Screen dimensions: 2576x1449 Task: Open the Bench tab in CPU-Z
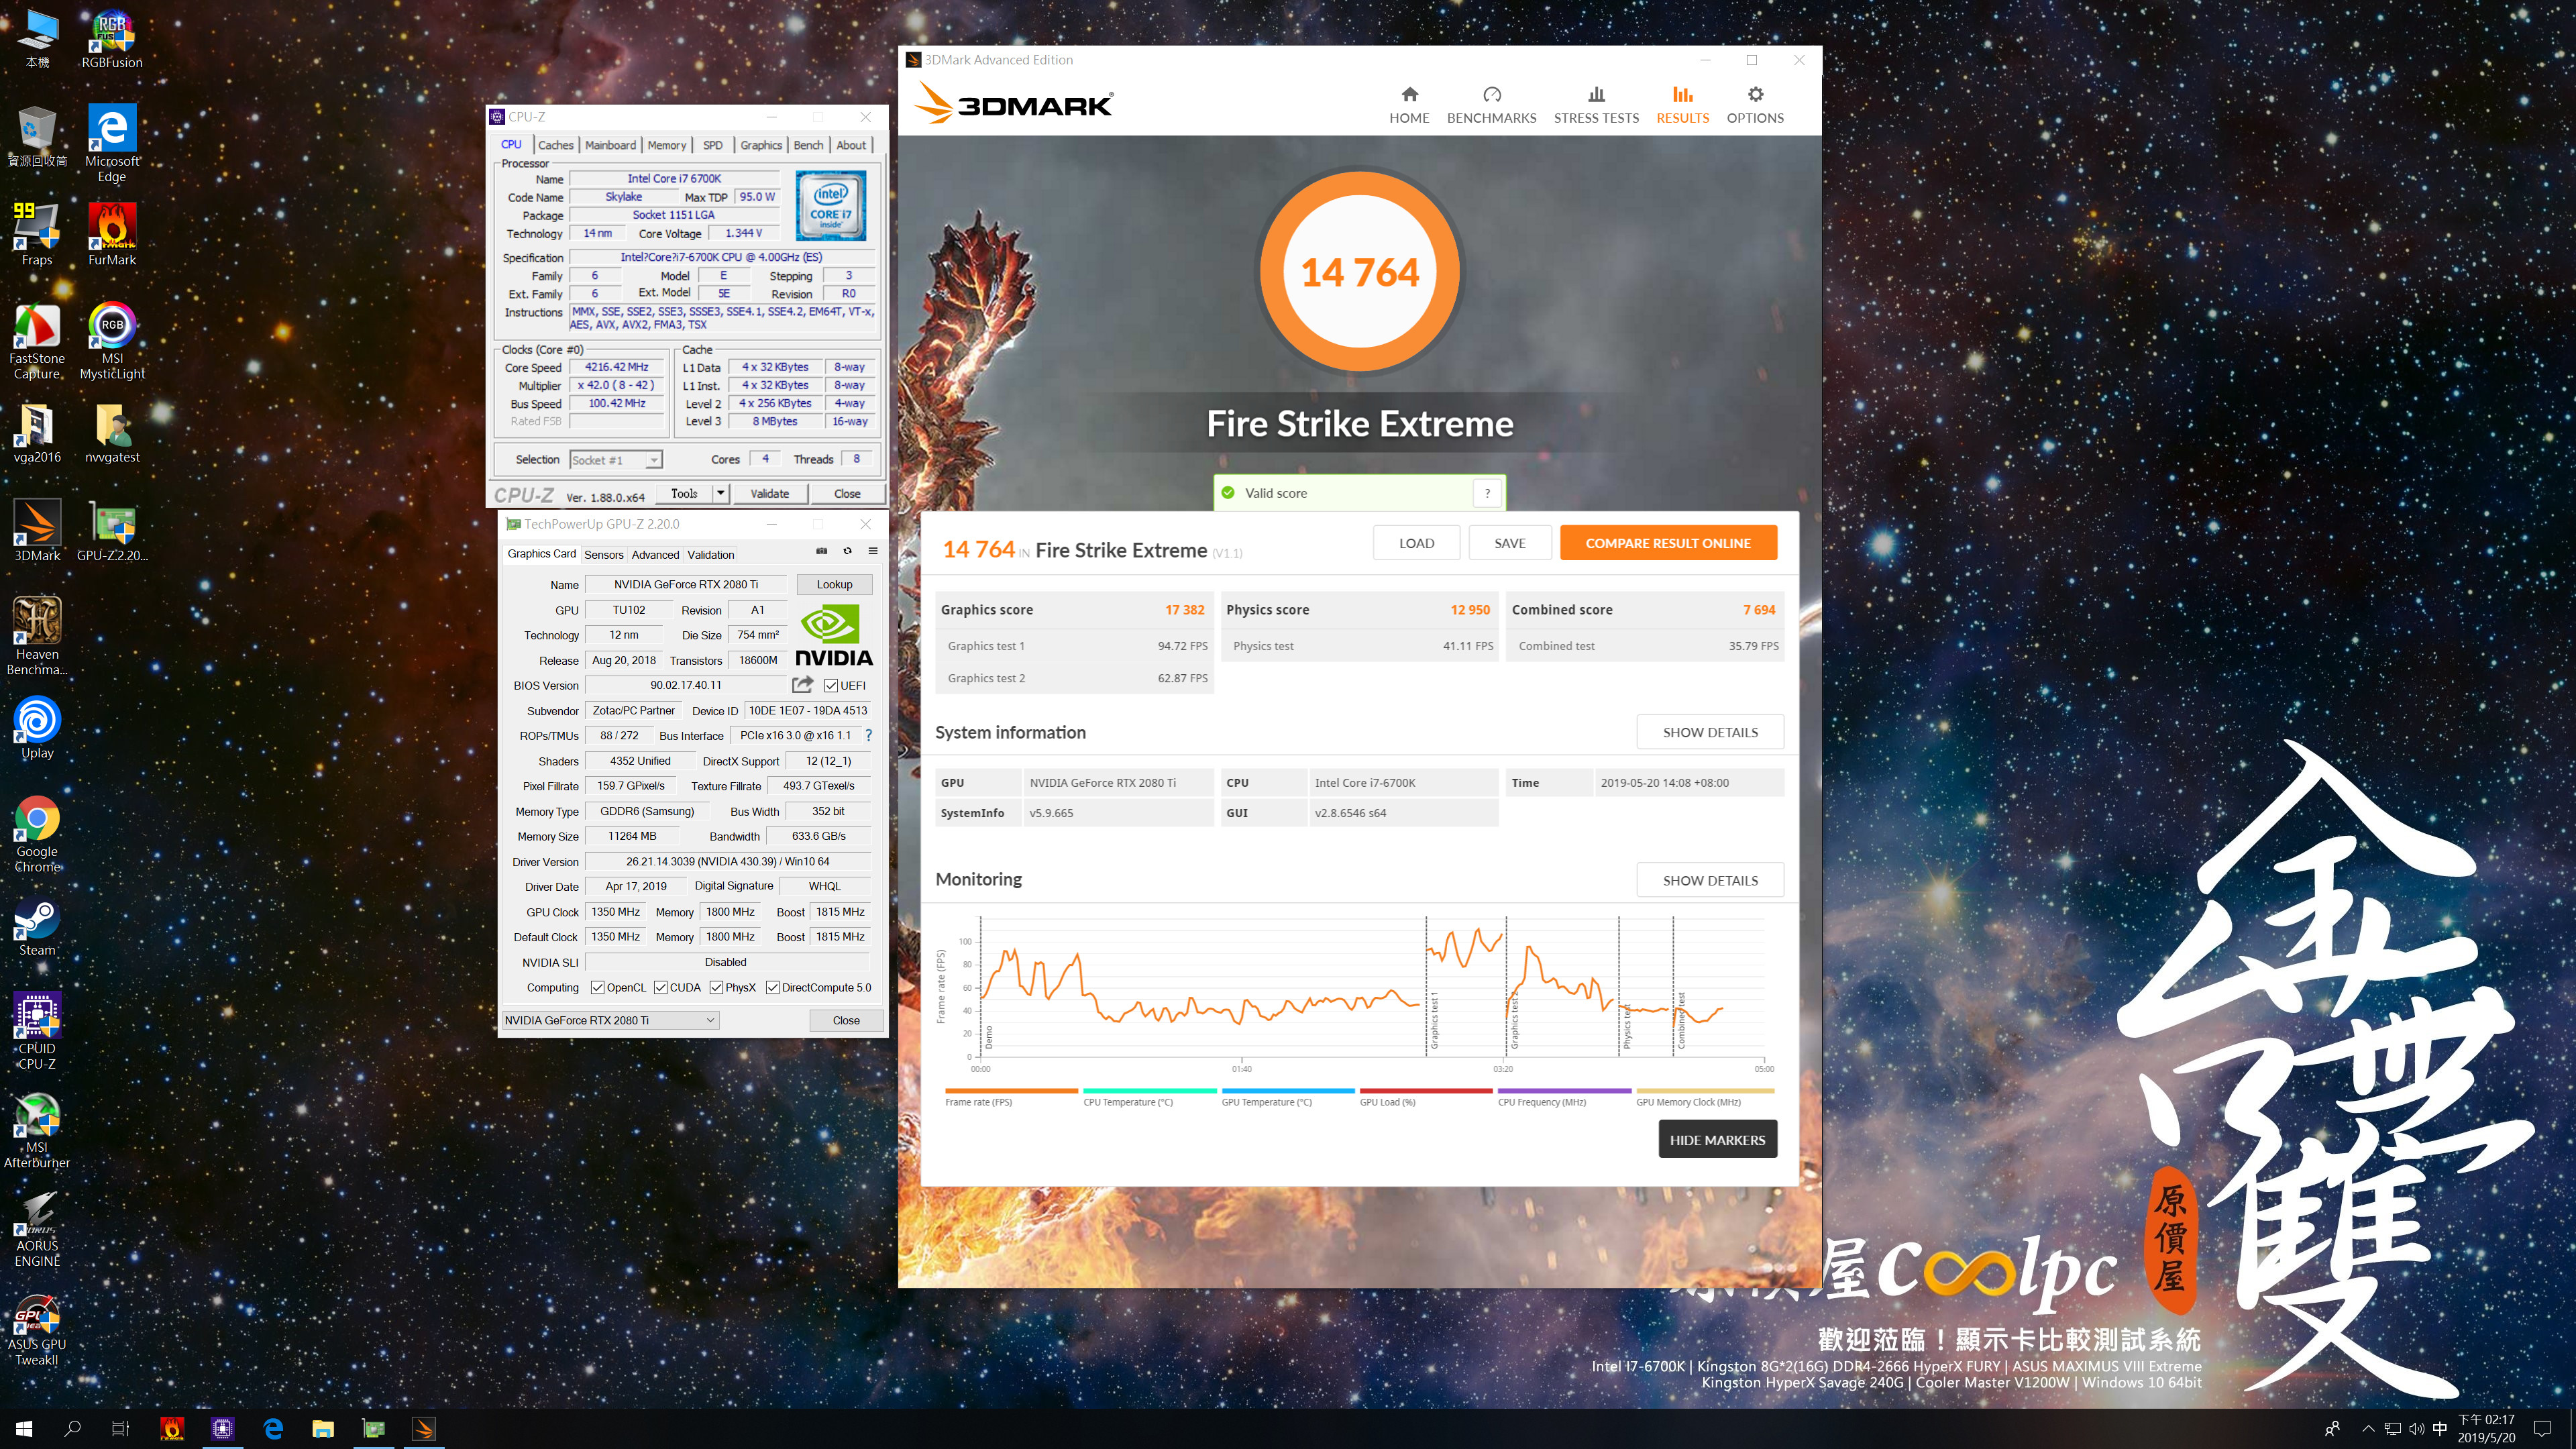pos(809,145)
